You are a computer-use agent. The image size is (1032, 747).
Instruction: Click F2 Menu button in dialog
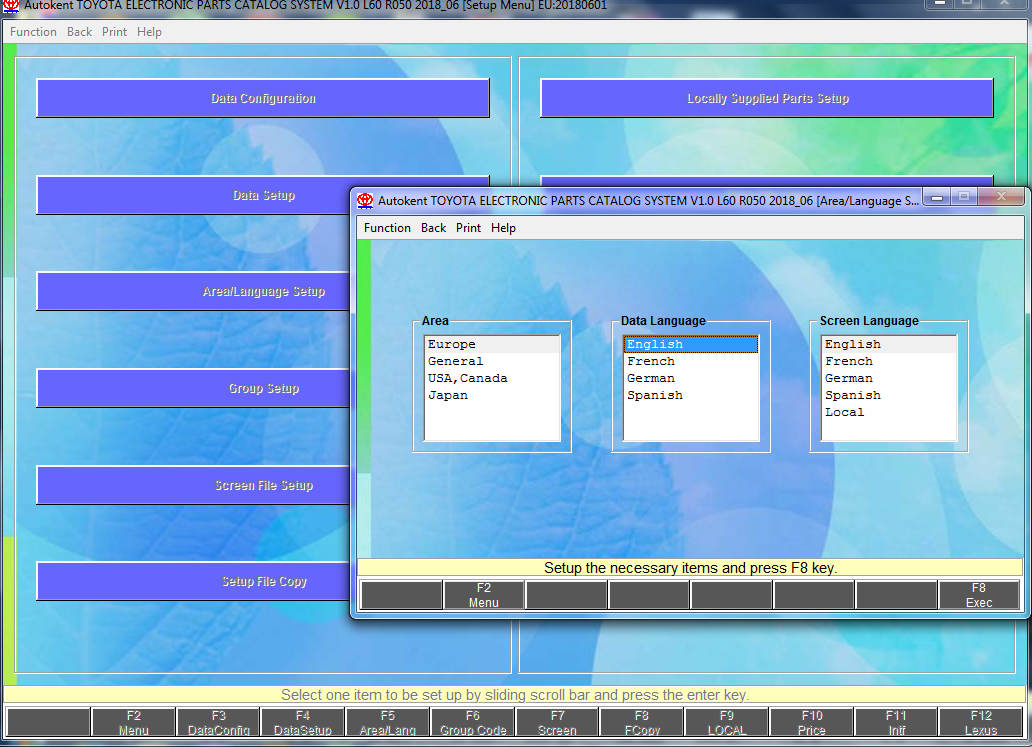(484, 595)
